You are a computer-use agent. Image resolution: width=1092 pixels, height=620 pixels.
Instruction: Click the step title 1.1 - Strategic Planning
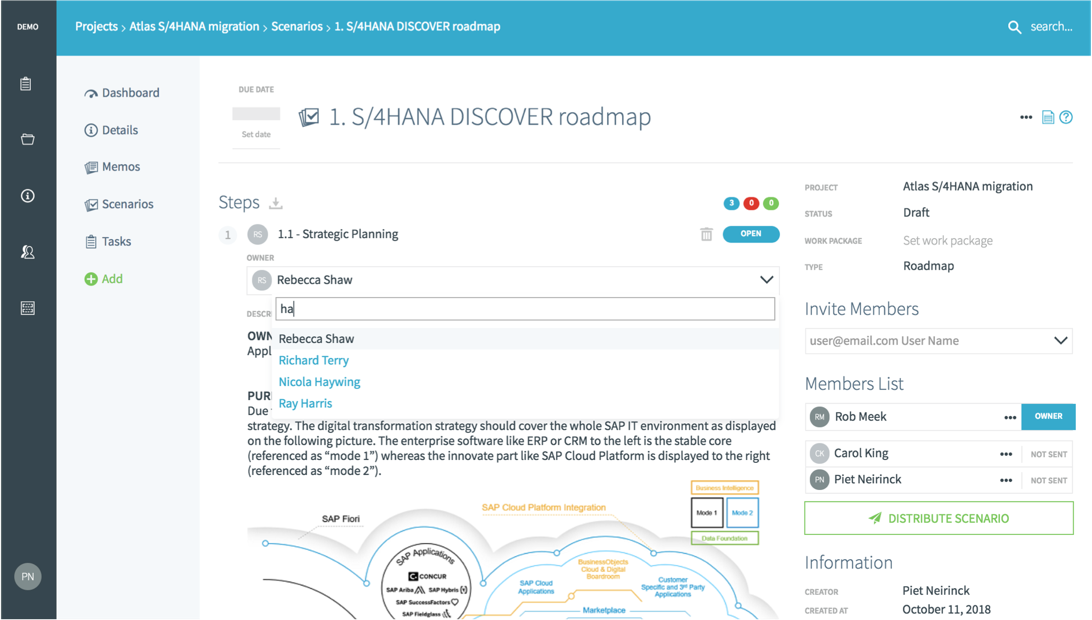338,234
